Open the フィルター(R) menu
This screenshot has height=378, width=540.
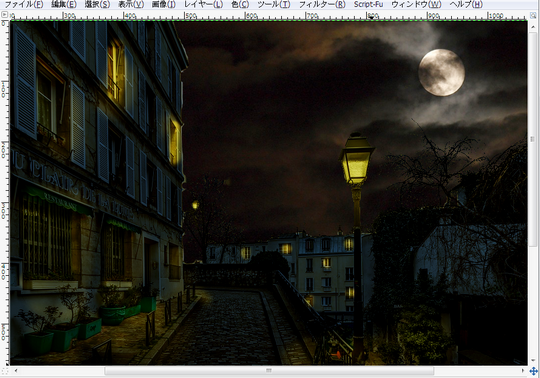(322, 4)
